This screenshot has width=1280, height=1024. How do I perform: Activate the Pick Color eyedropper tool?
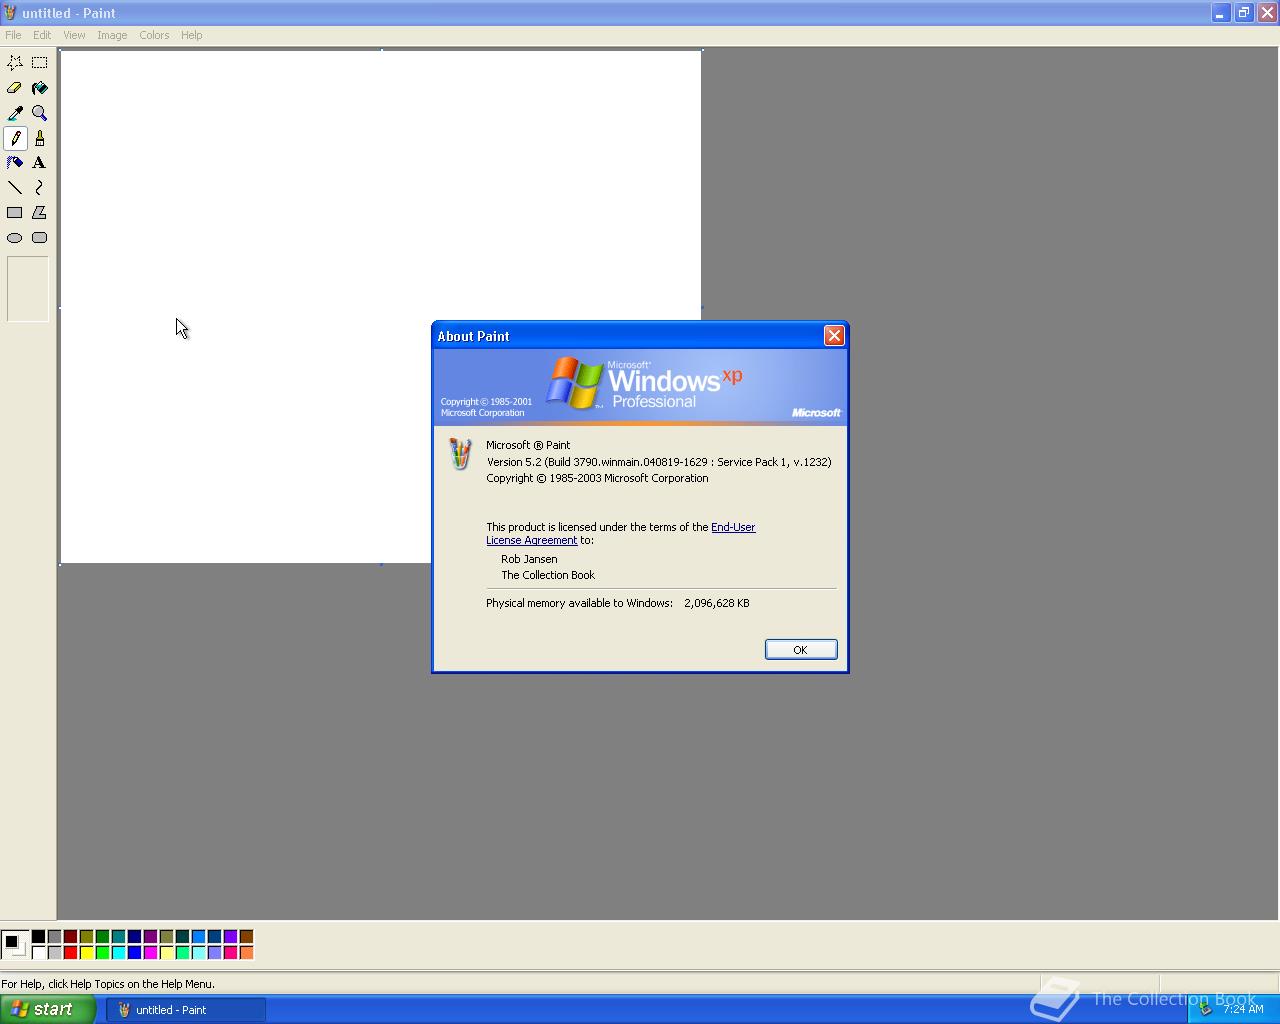coord(15,113)
